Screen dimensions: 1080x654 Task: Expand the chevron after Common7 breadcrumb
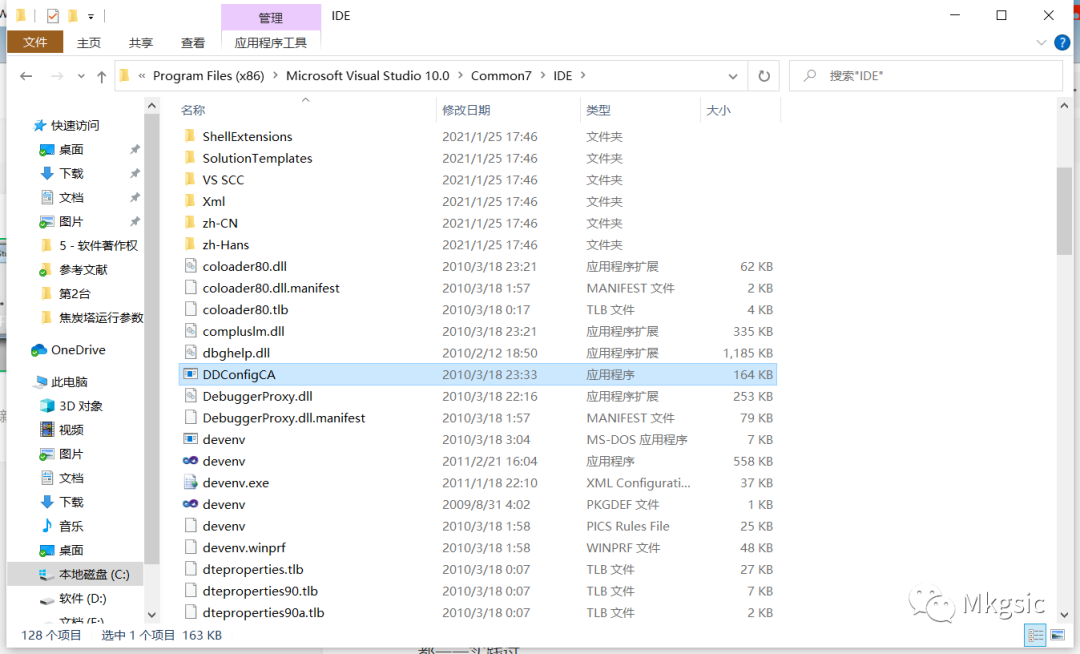[543, 75]
